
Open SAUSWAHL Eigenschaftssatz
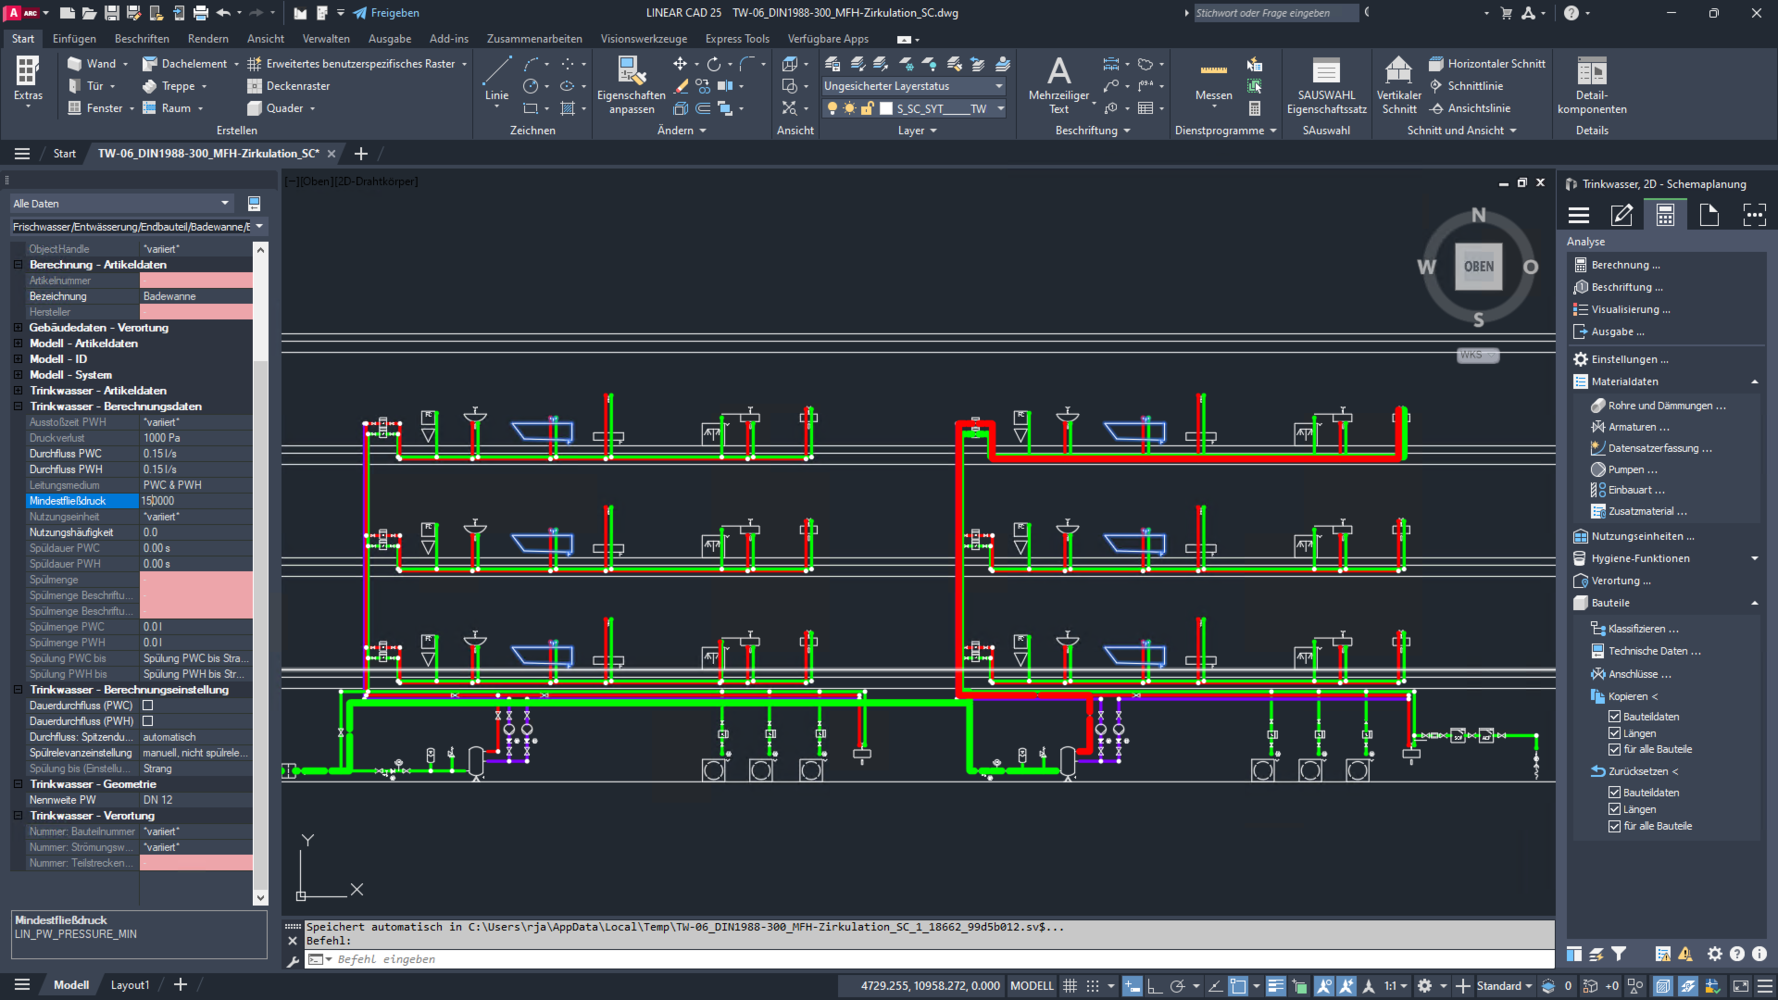tap(1326, 85)
